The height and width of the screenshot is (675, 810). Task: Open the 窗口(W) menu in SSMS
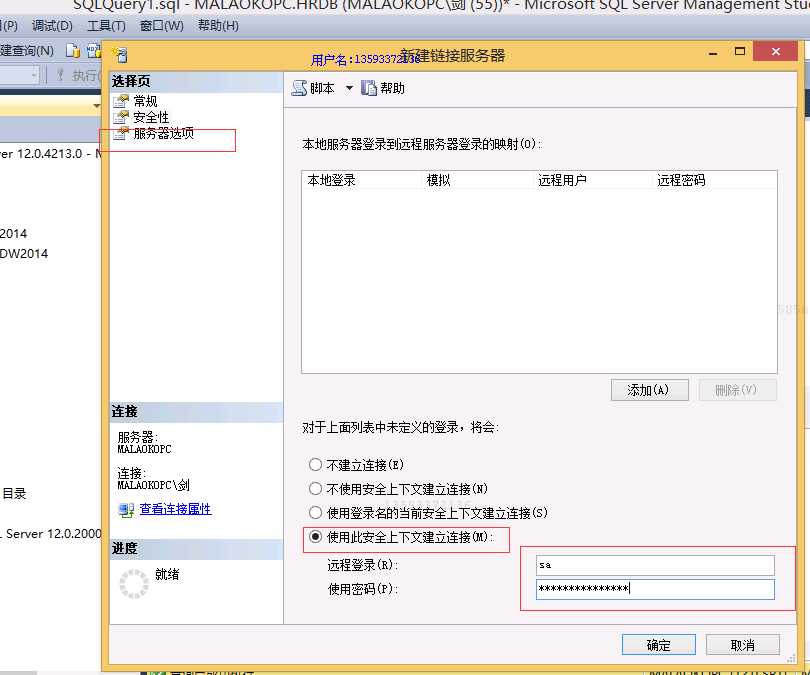click(x=162, y=25)
